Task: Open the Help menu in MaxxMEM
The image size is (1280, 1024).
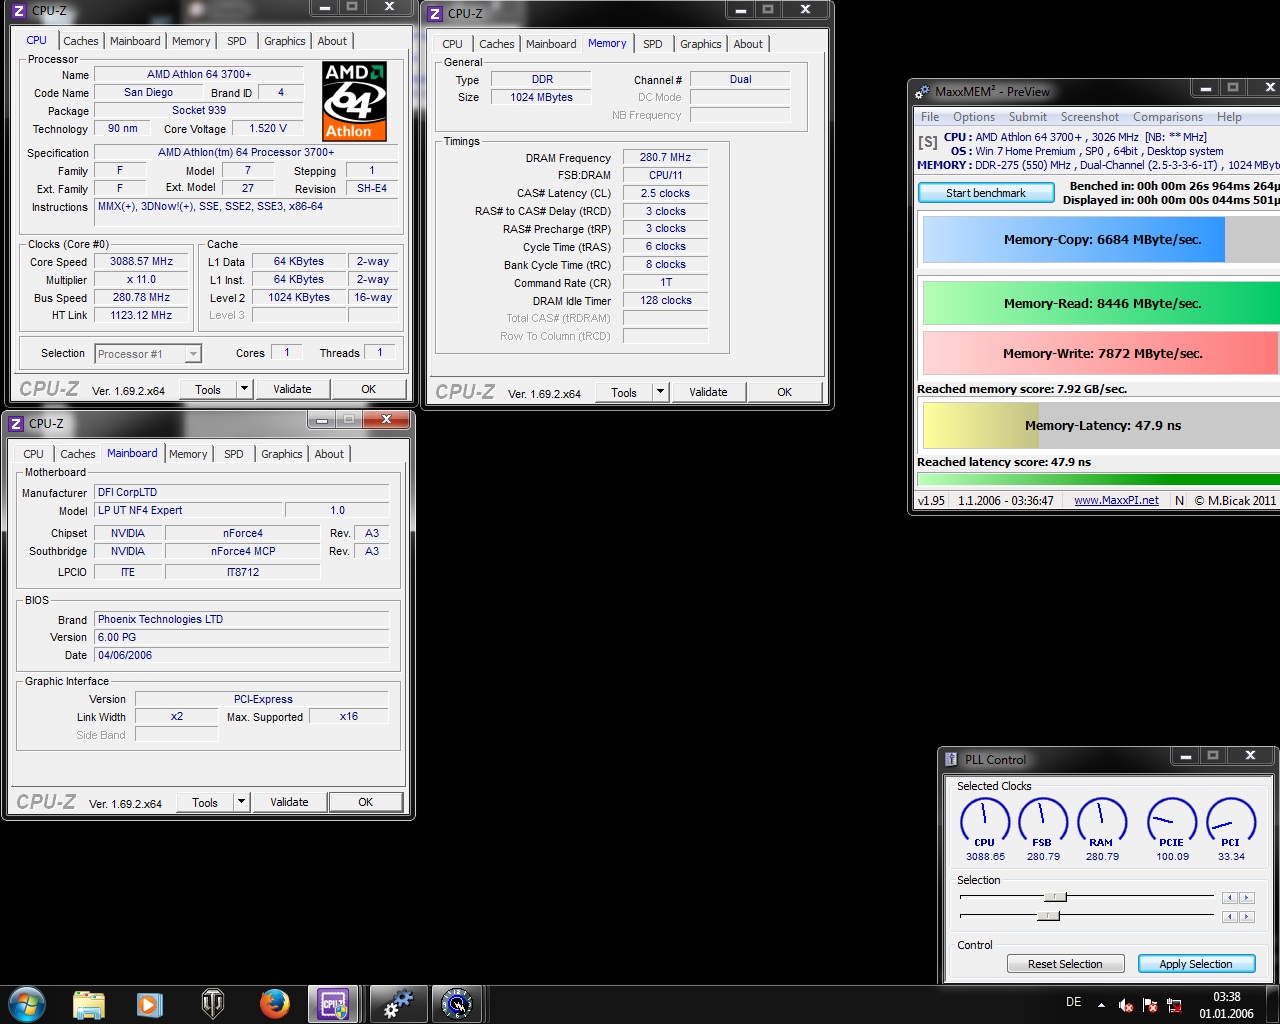Action: click(x=1229, y=117)
